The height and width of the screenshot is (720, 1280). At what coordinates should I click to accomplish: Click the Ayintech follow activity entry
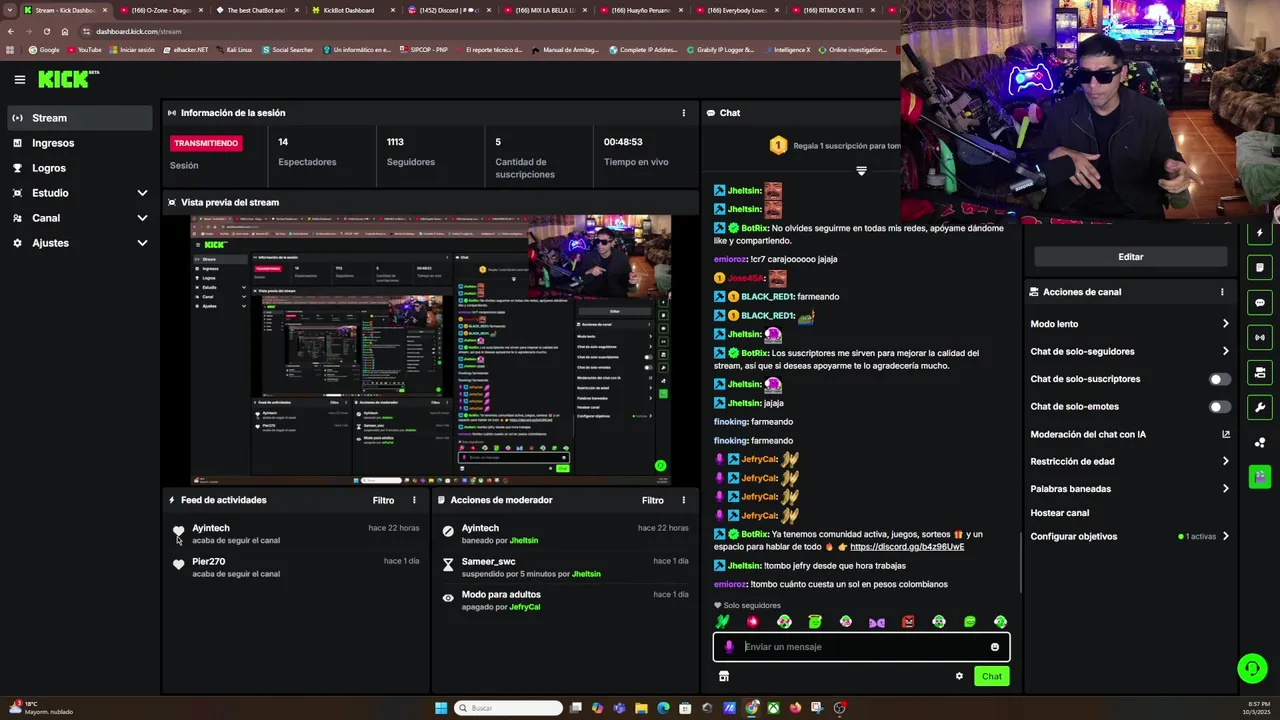(296, 534)
